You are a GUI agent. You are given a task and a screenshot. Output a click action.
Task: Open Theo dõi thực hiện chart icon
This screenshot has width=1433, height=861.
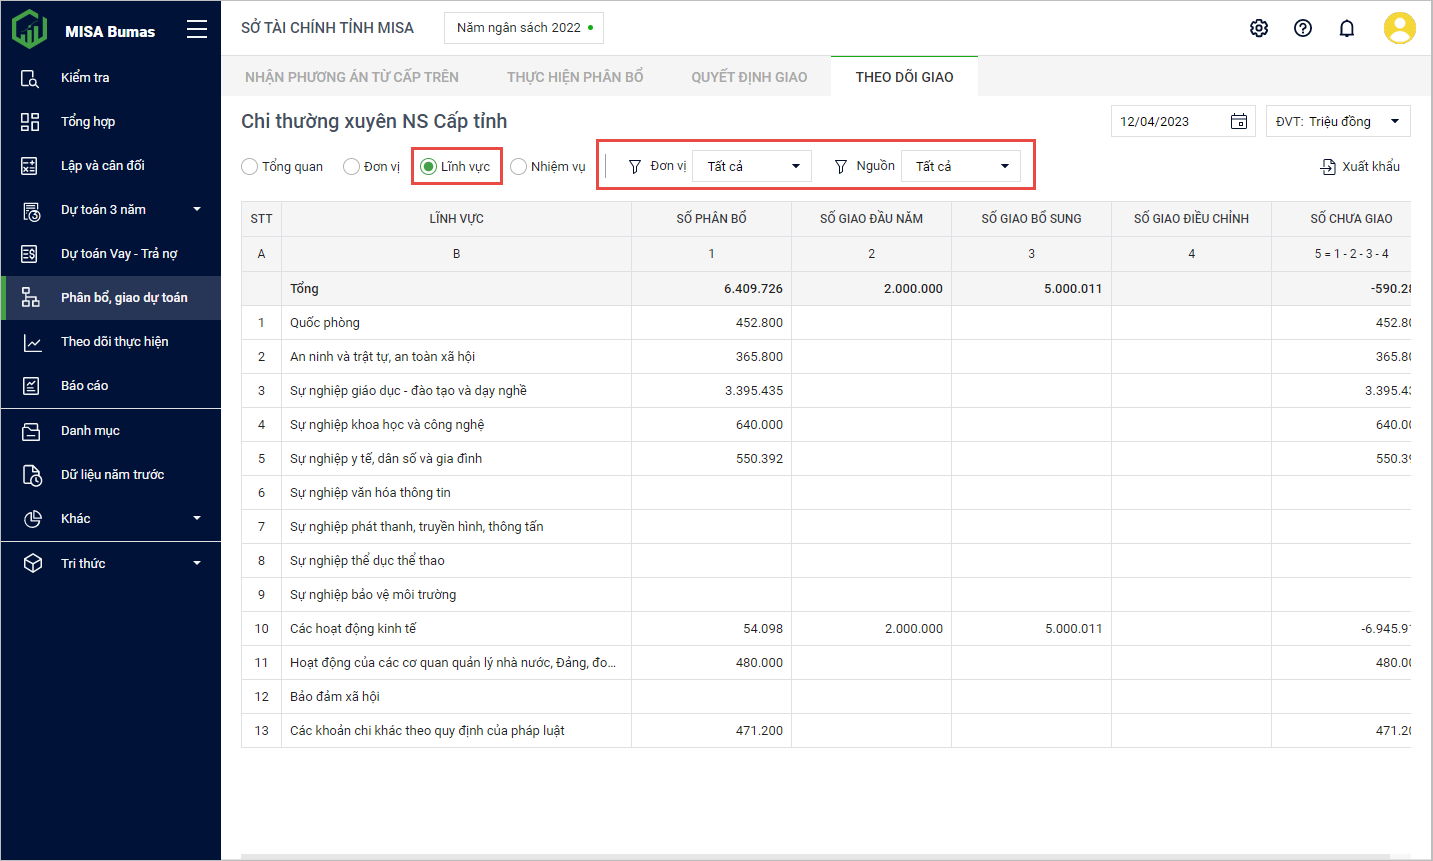pos(31,342)
